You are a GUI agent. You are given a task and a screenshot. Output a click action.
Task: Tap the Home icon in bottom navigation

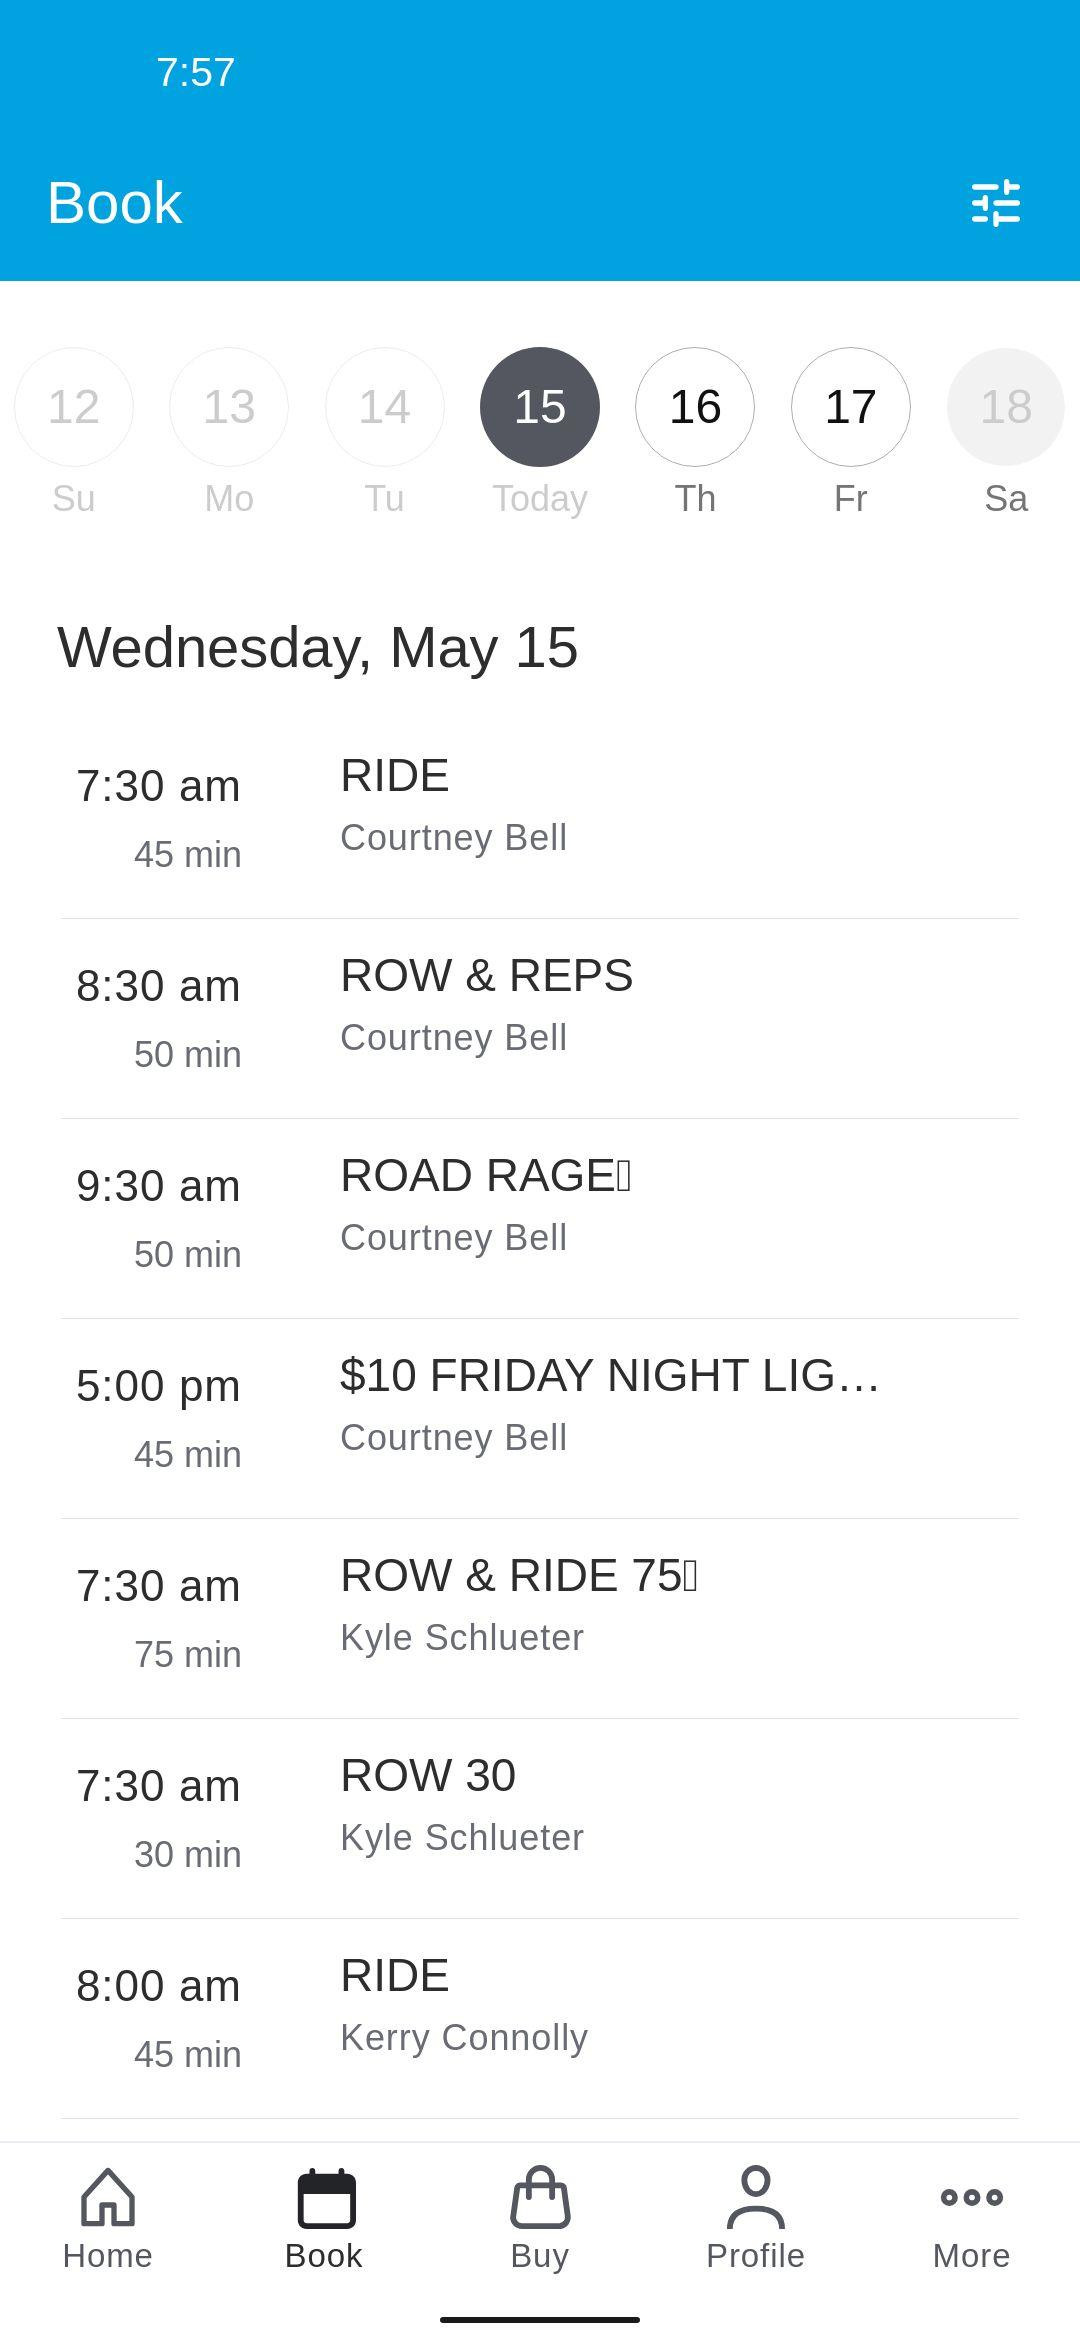click(x=108, y=2198)
